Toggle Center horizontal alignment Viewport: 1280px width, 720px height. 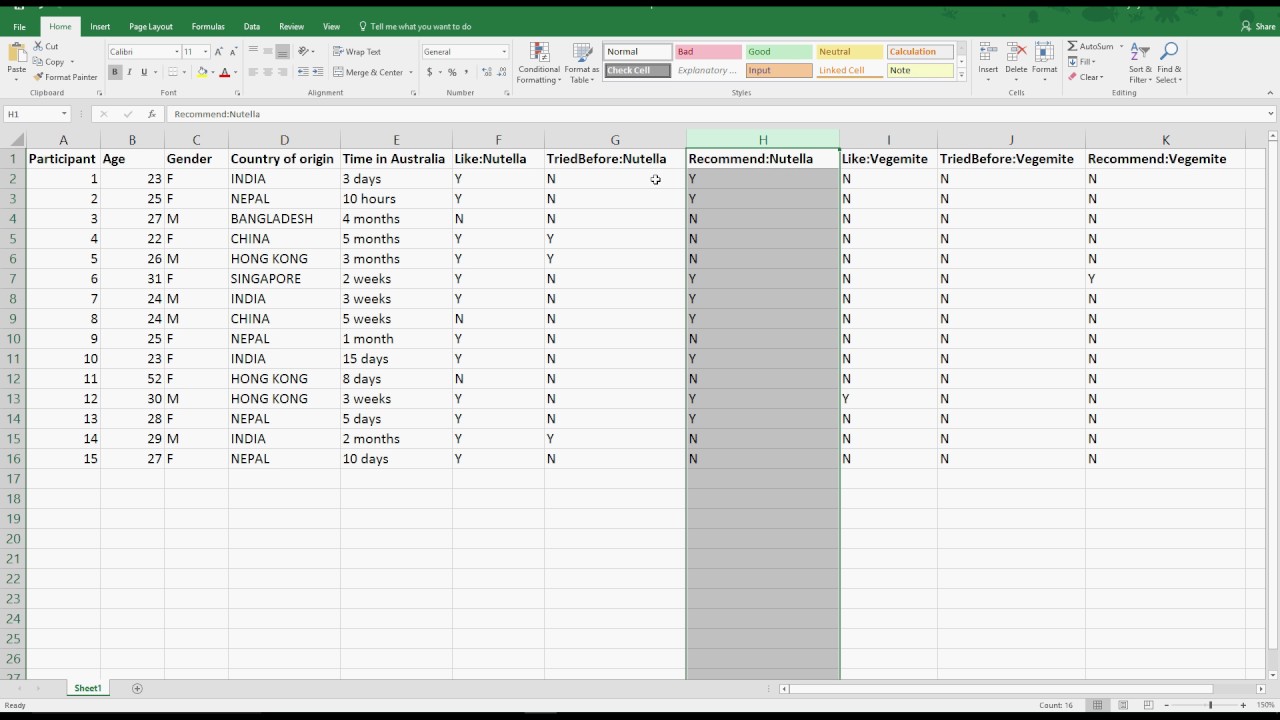268,72
